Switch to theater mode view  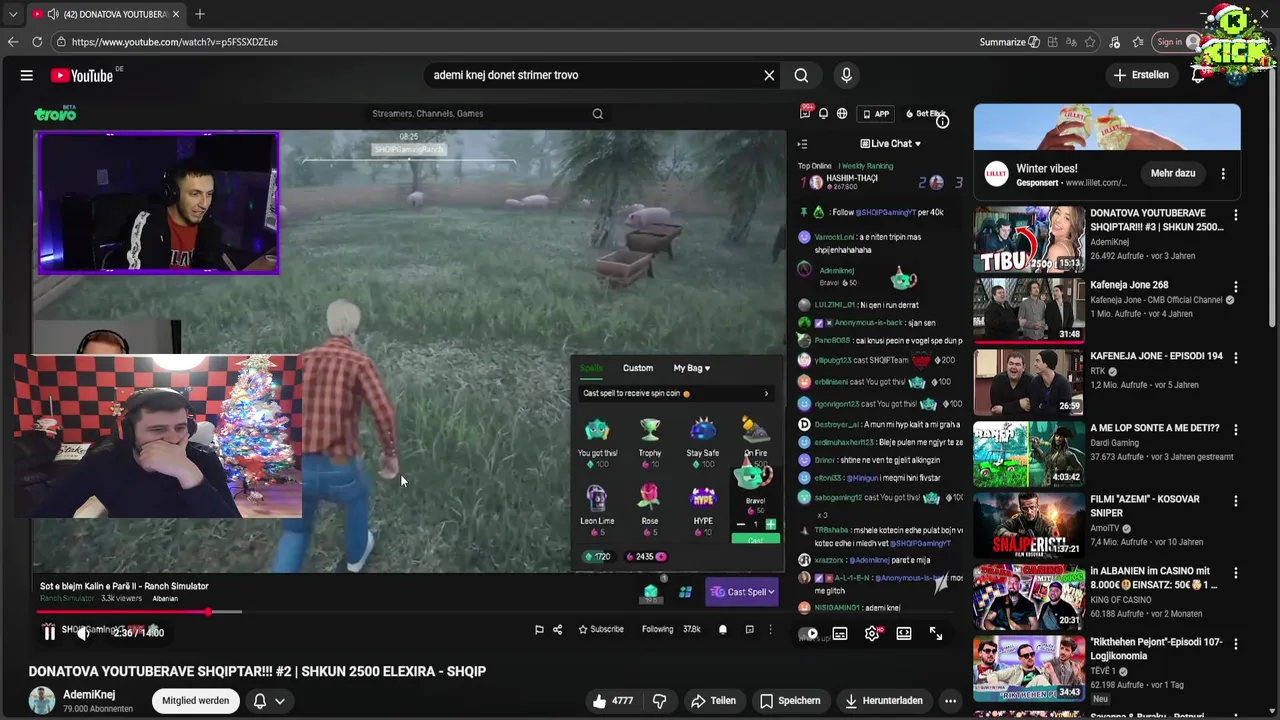point(904,633)
